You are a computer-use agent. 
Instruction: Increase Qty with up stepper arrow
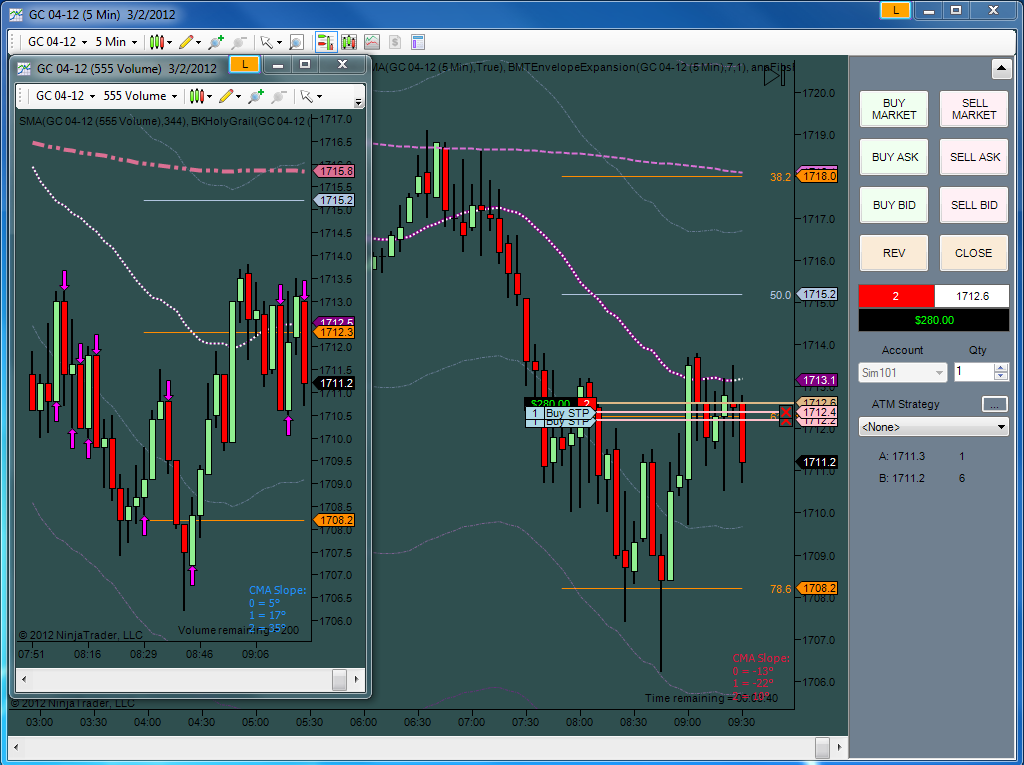(1000, 368)
